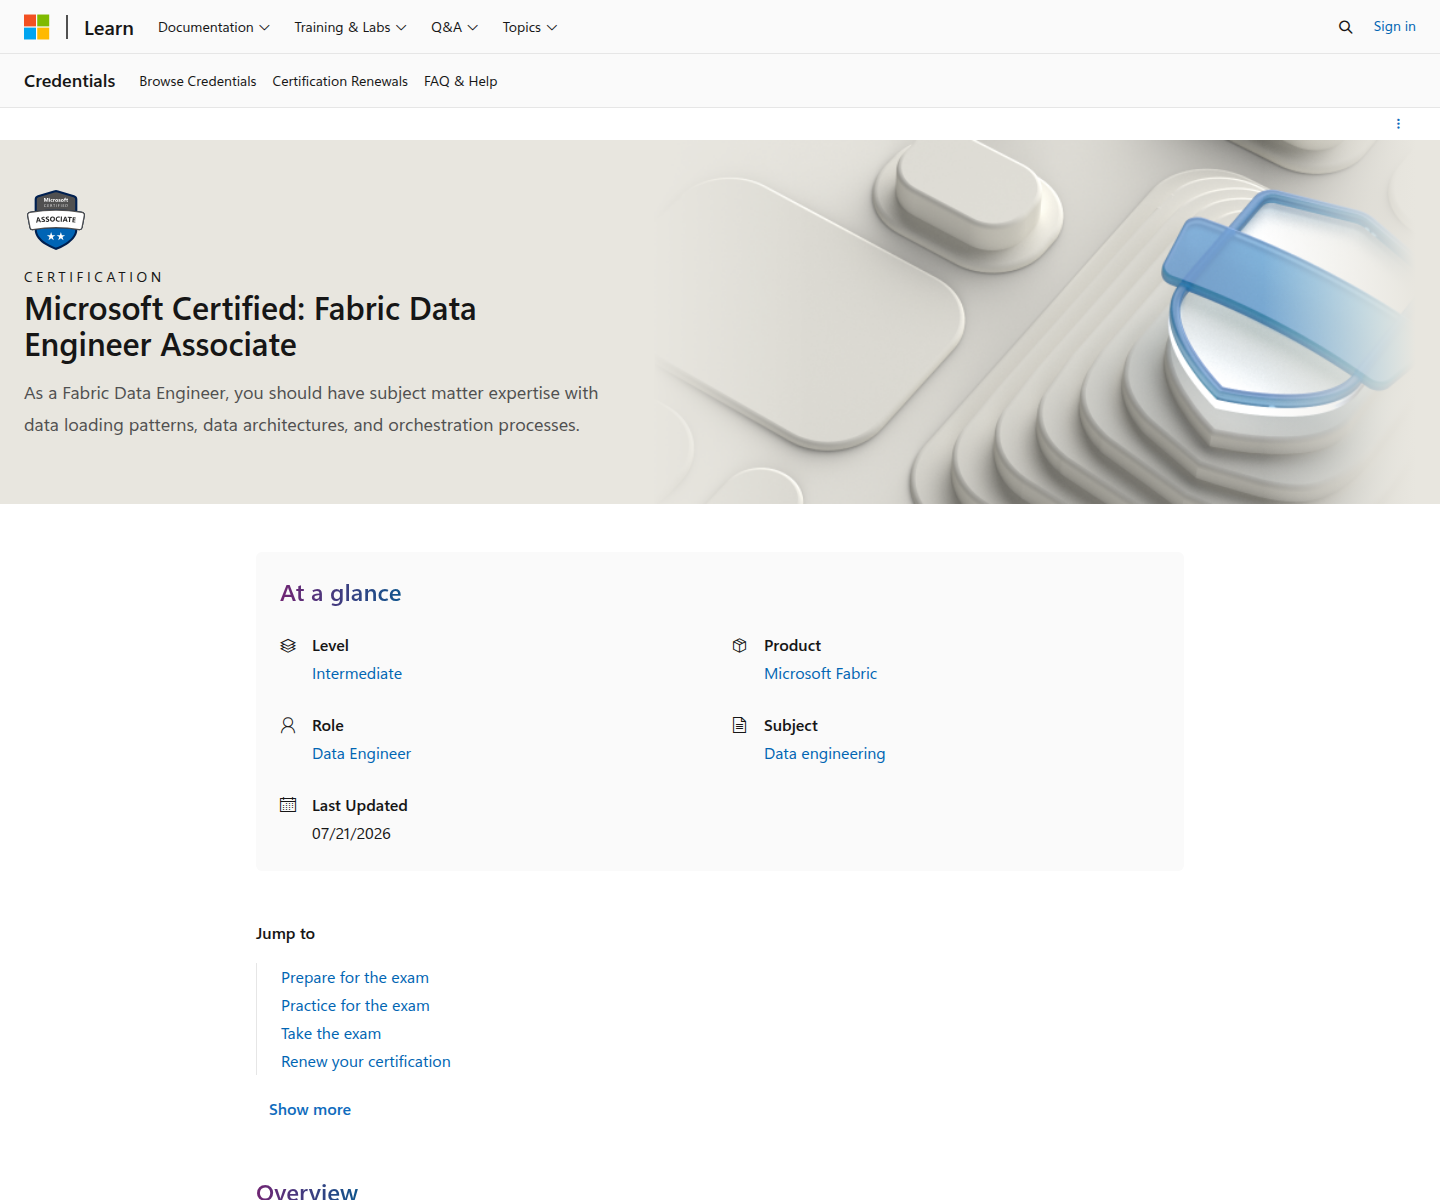
Task: Open the Q&A dropdown menu
Action: 454,27
